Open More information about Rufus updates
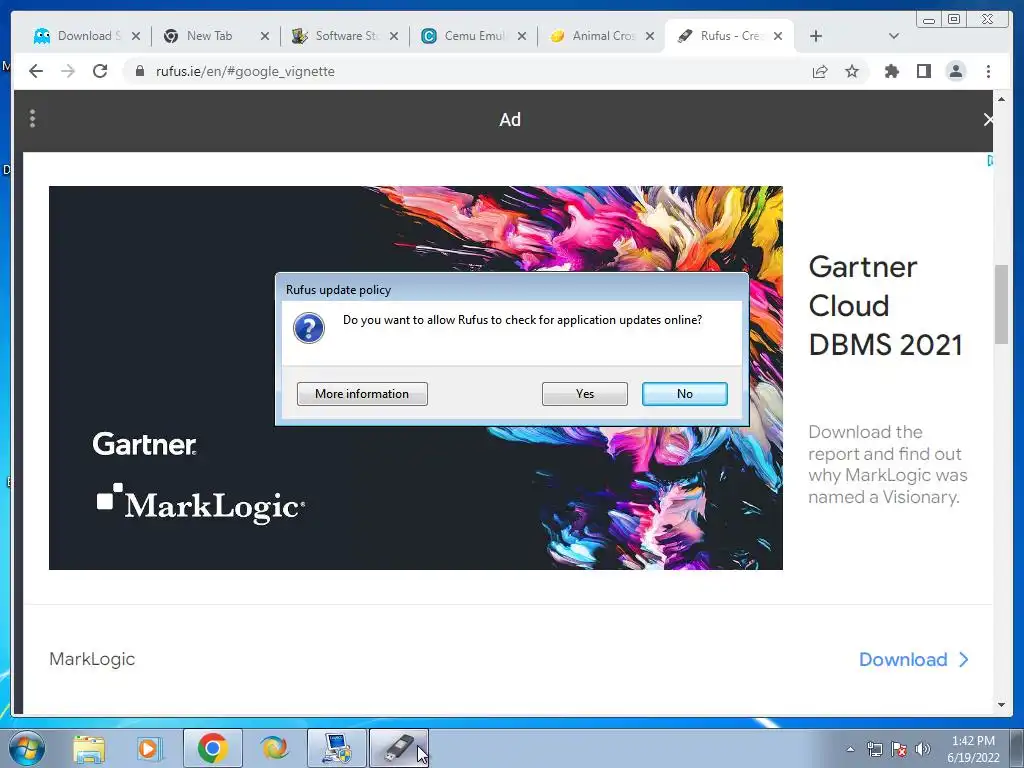This screenshot has height=768, width=1024. [362, 394]
